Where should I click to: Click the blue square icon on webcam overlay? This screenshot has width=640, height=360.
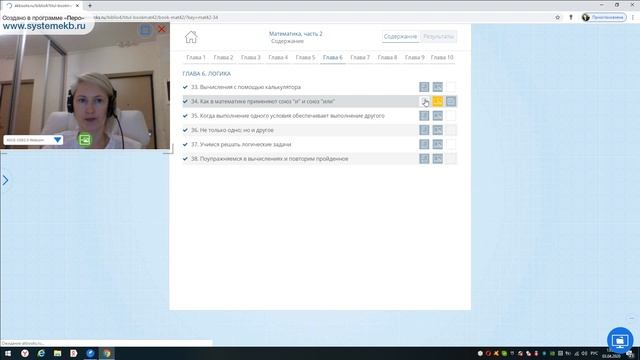click(x=145, y=30)
